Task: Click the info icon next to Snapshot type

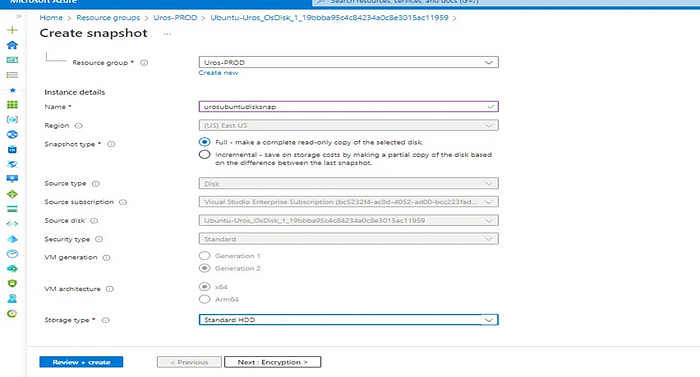Action: [112, 144]
